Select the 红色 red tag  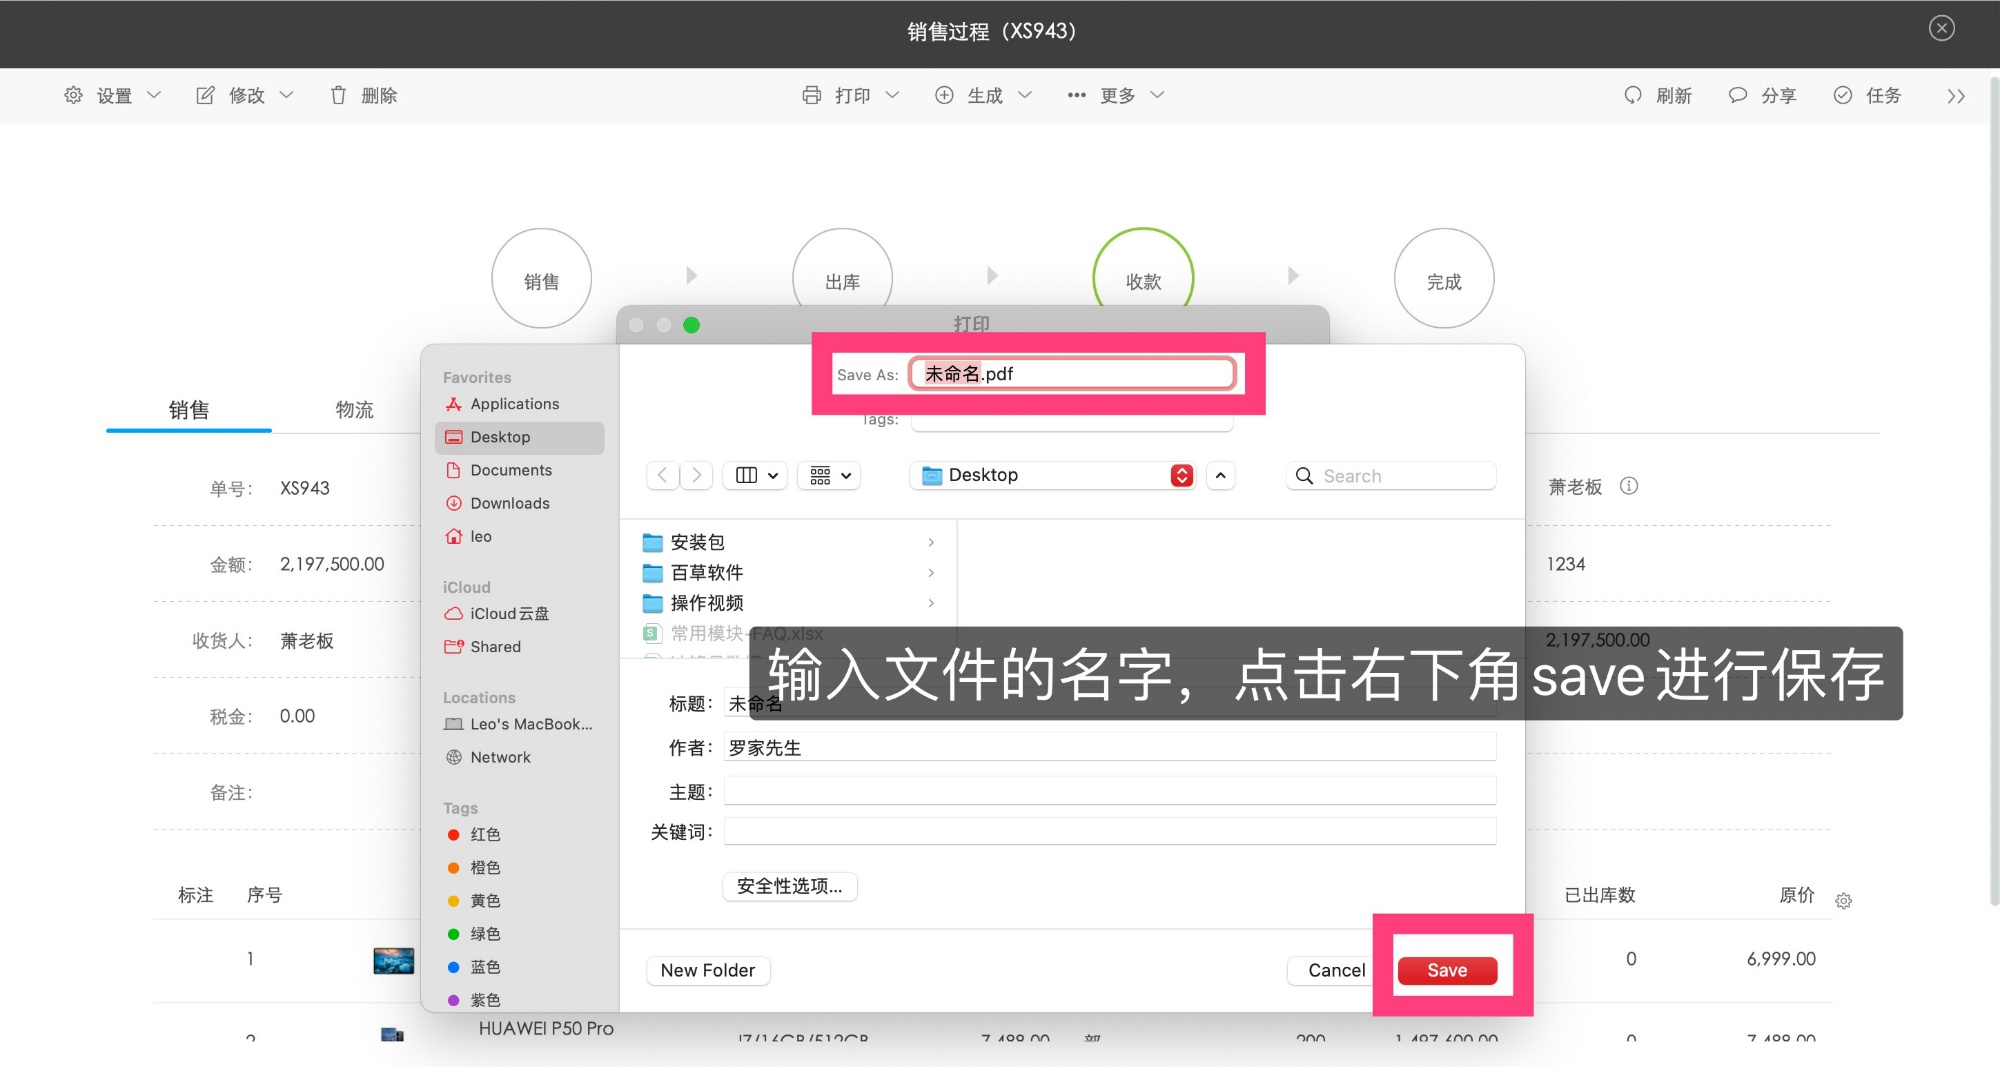pyautogui.click(x=486, y=834)
